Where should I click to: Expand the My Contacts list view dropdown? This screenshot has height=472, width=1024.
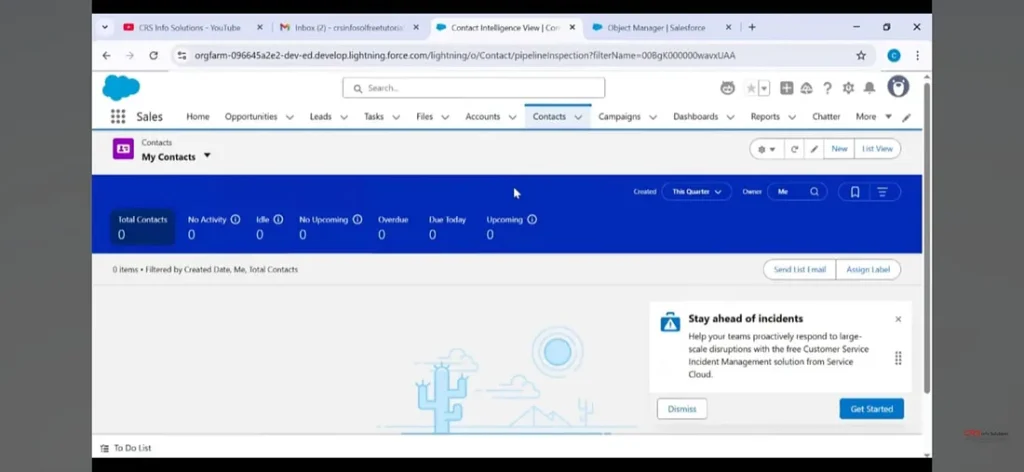tap(207, 156)
